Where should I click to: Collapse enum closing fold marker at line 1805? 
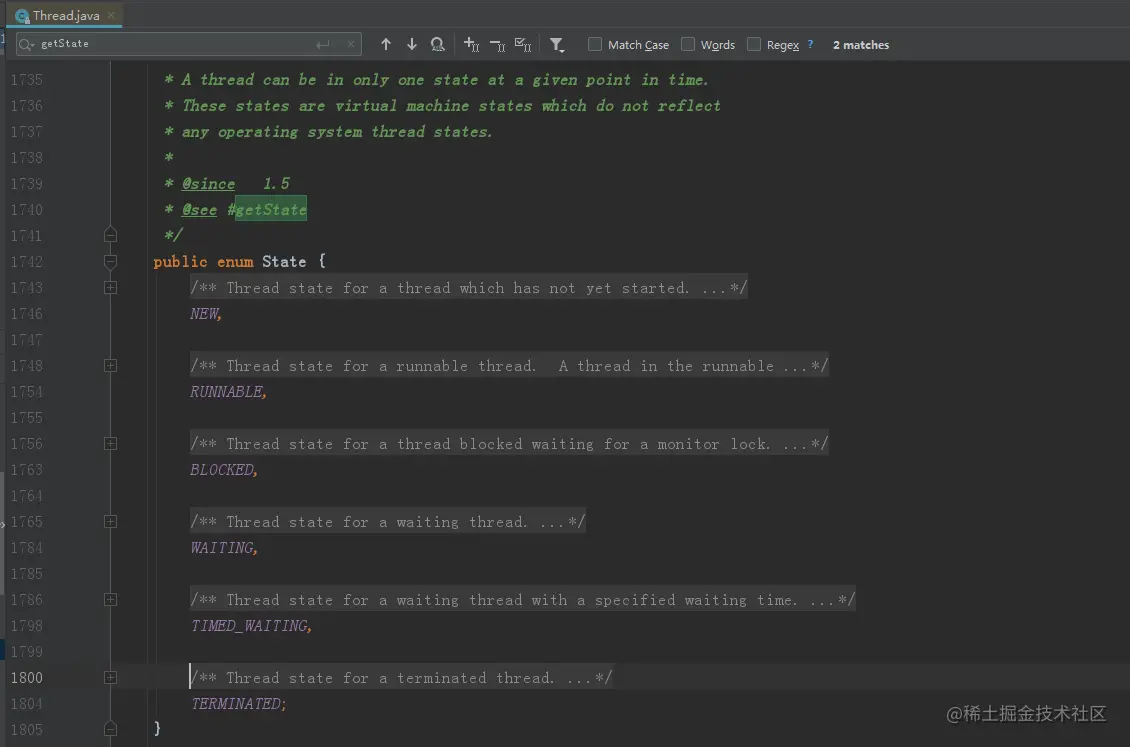pos(110,729)
